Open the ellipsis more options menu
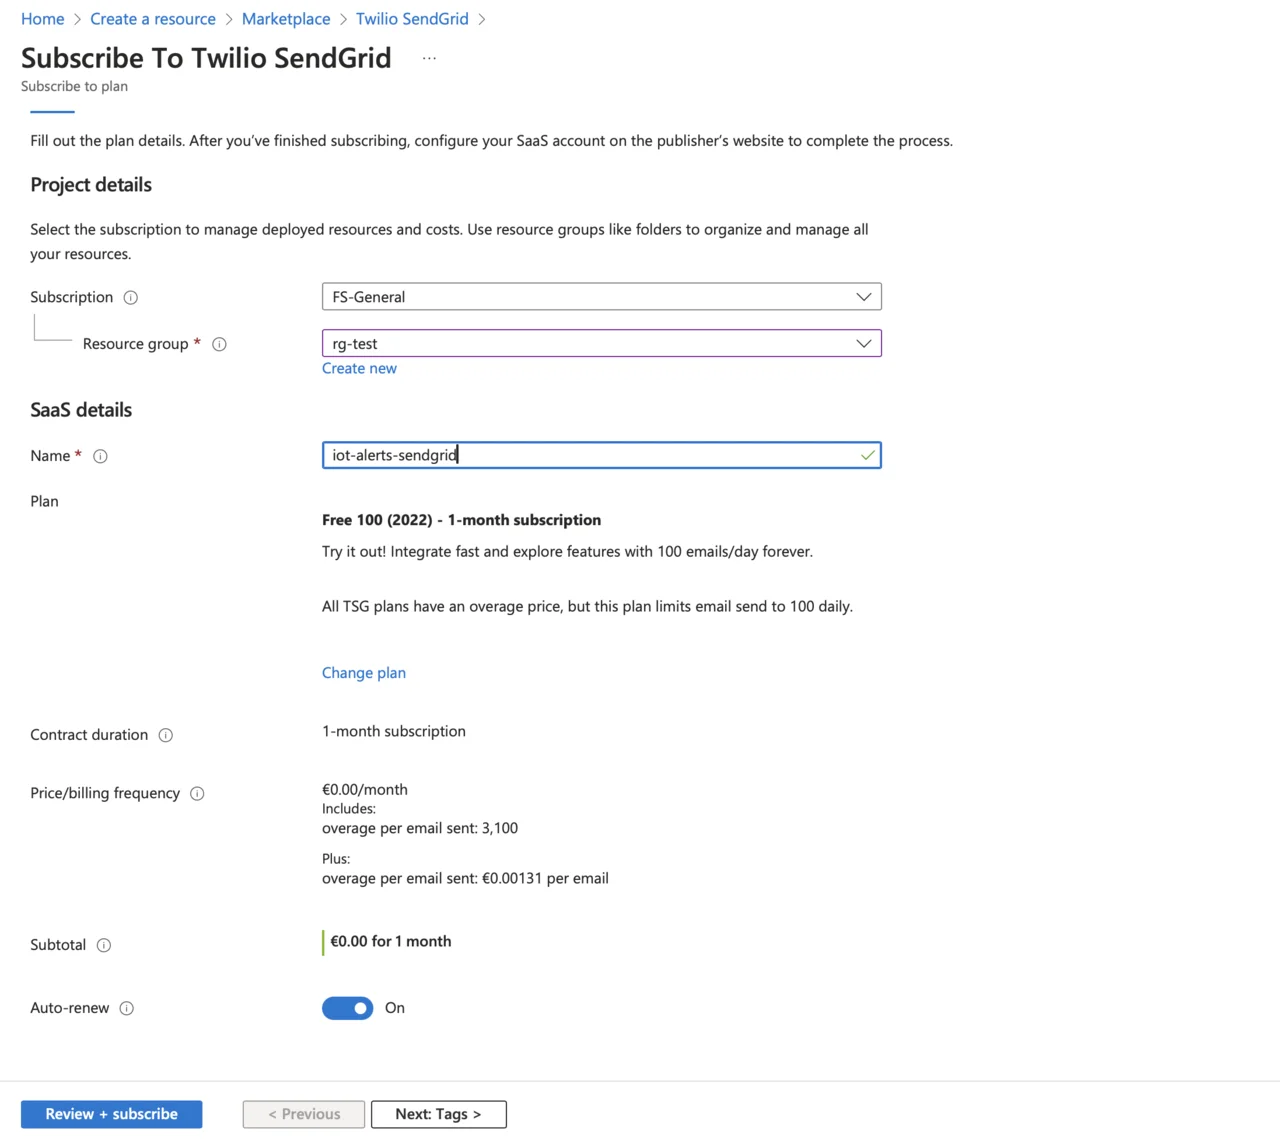1280x1139 pixels. pos(429,58)
